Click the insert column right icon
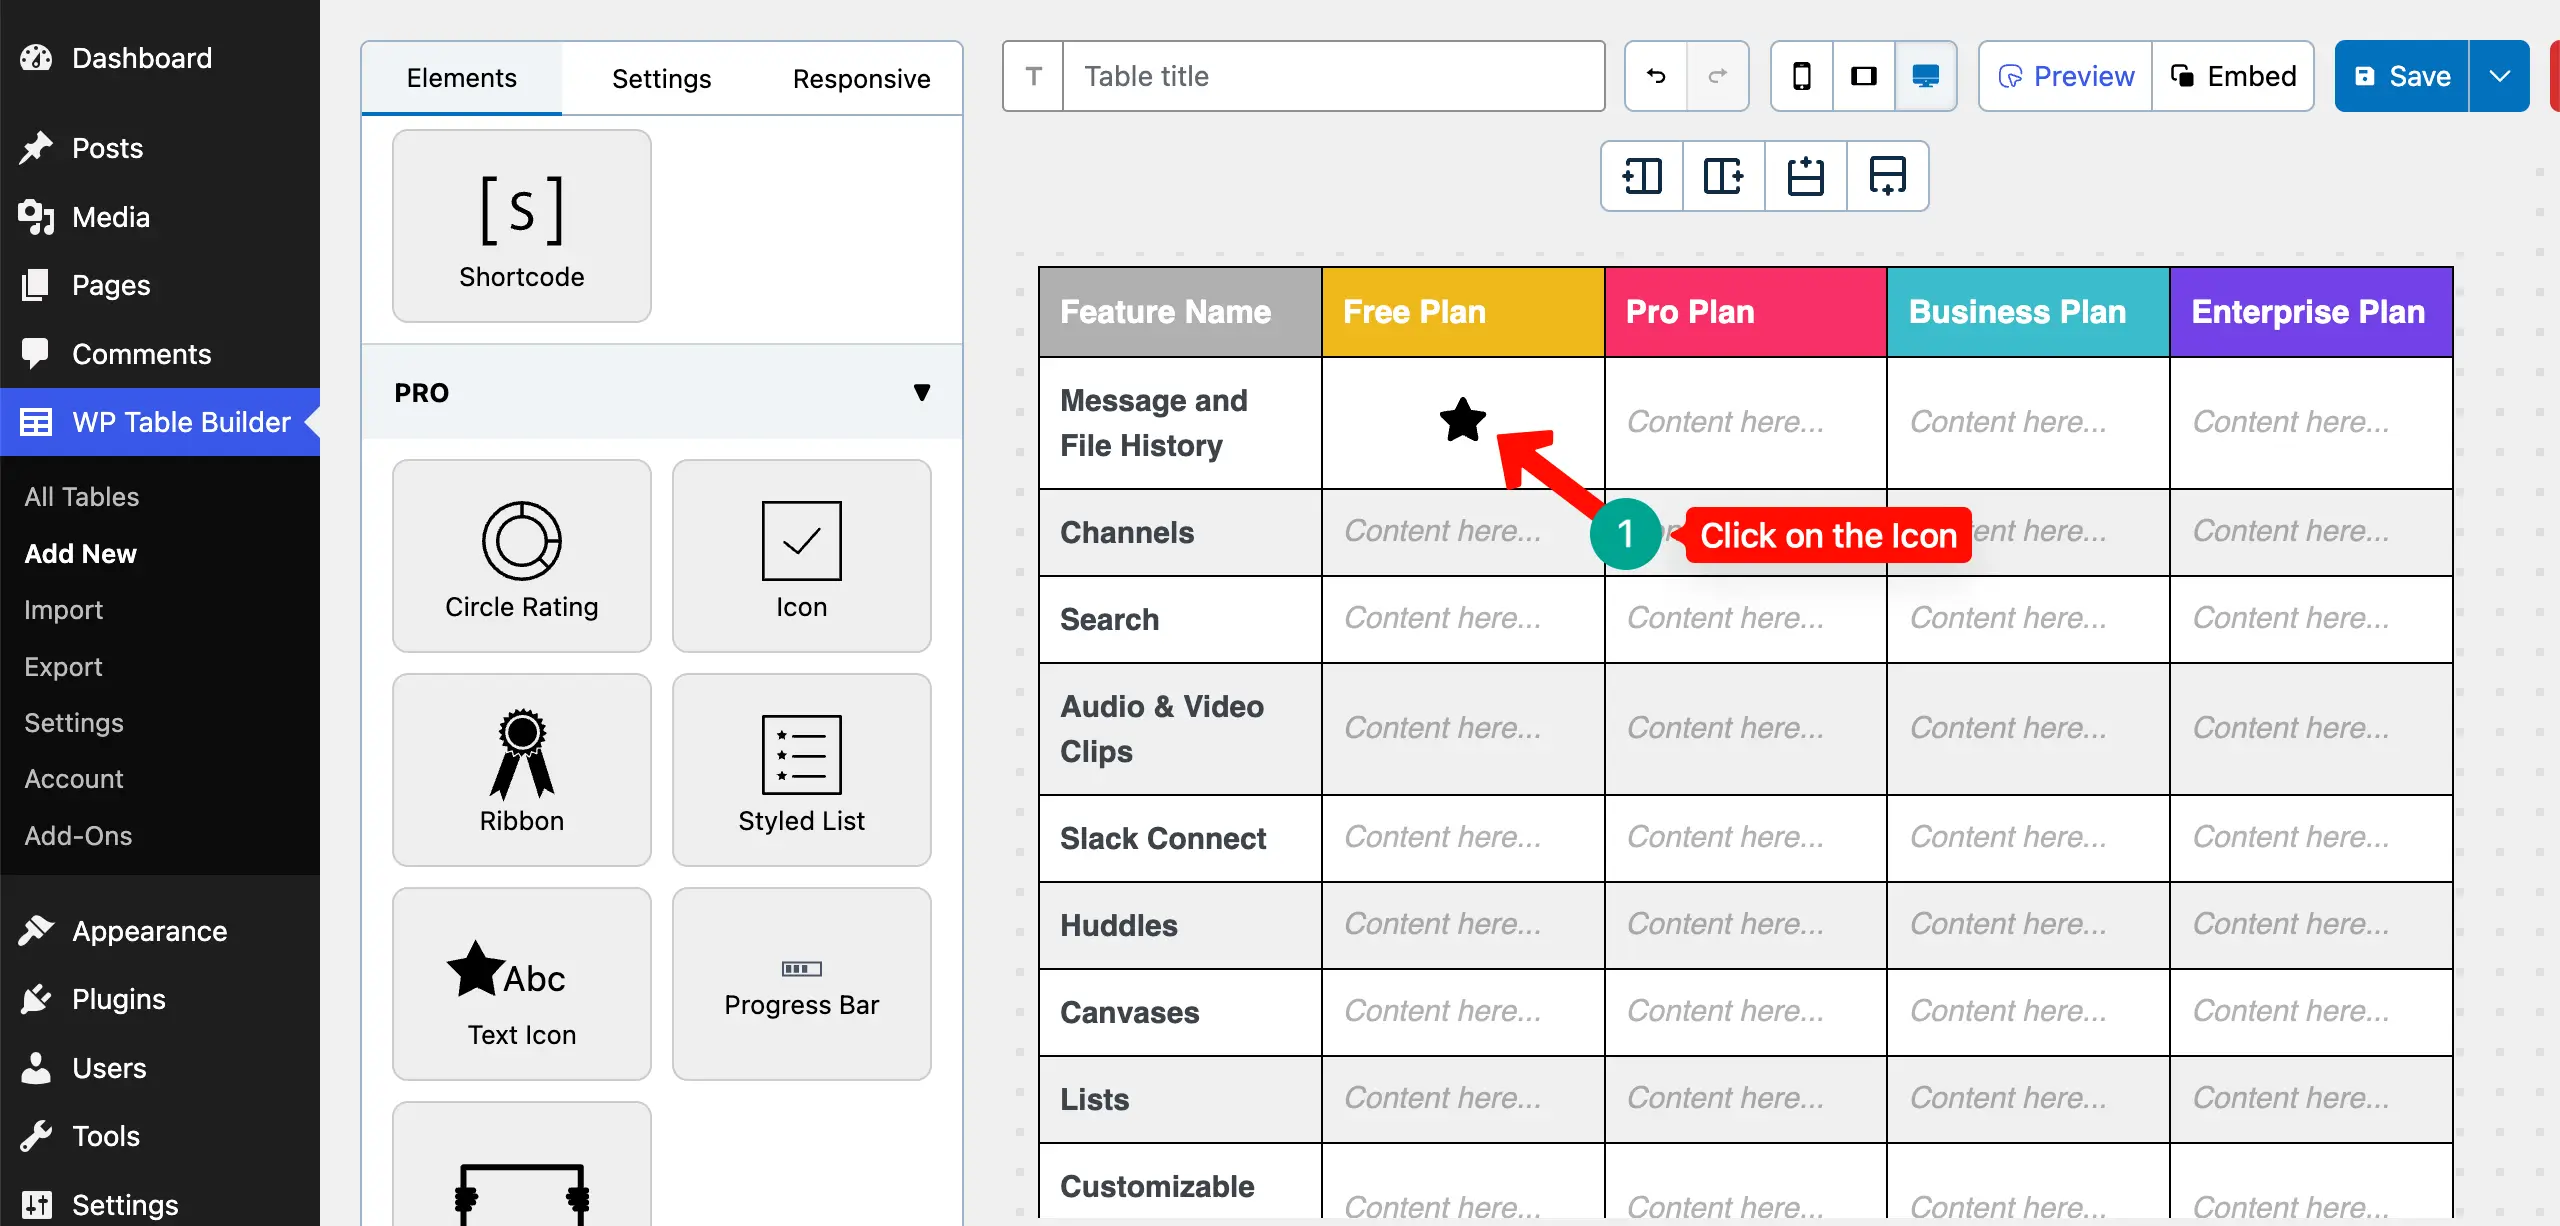 tap(1723, 177)
